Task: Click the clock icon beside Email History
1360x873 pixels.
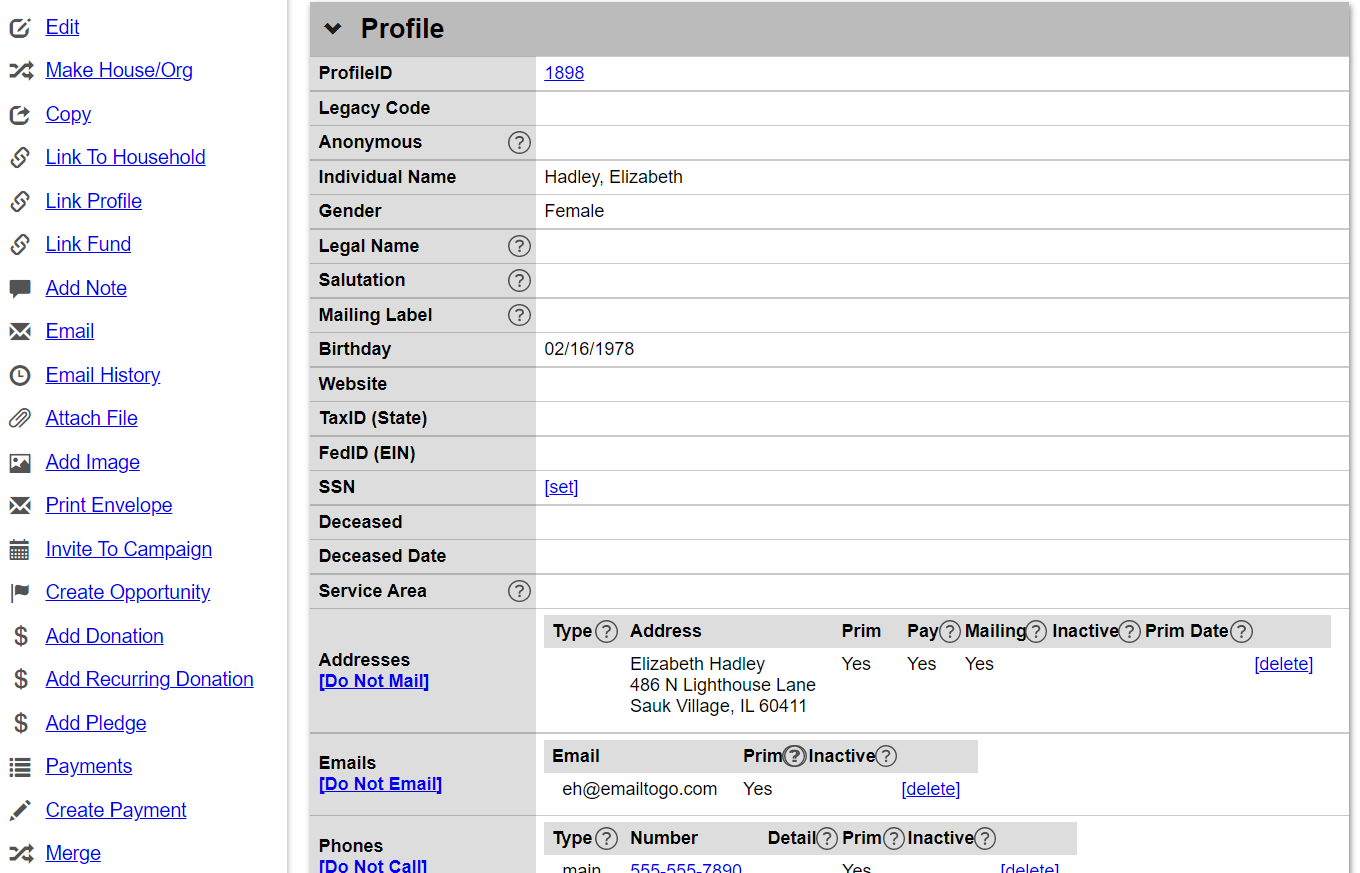Action: [x=20, y=375]
